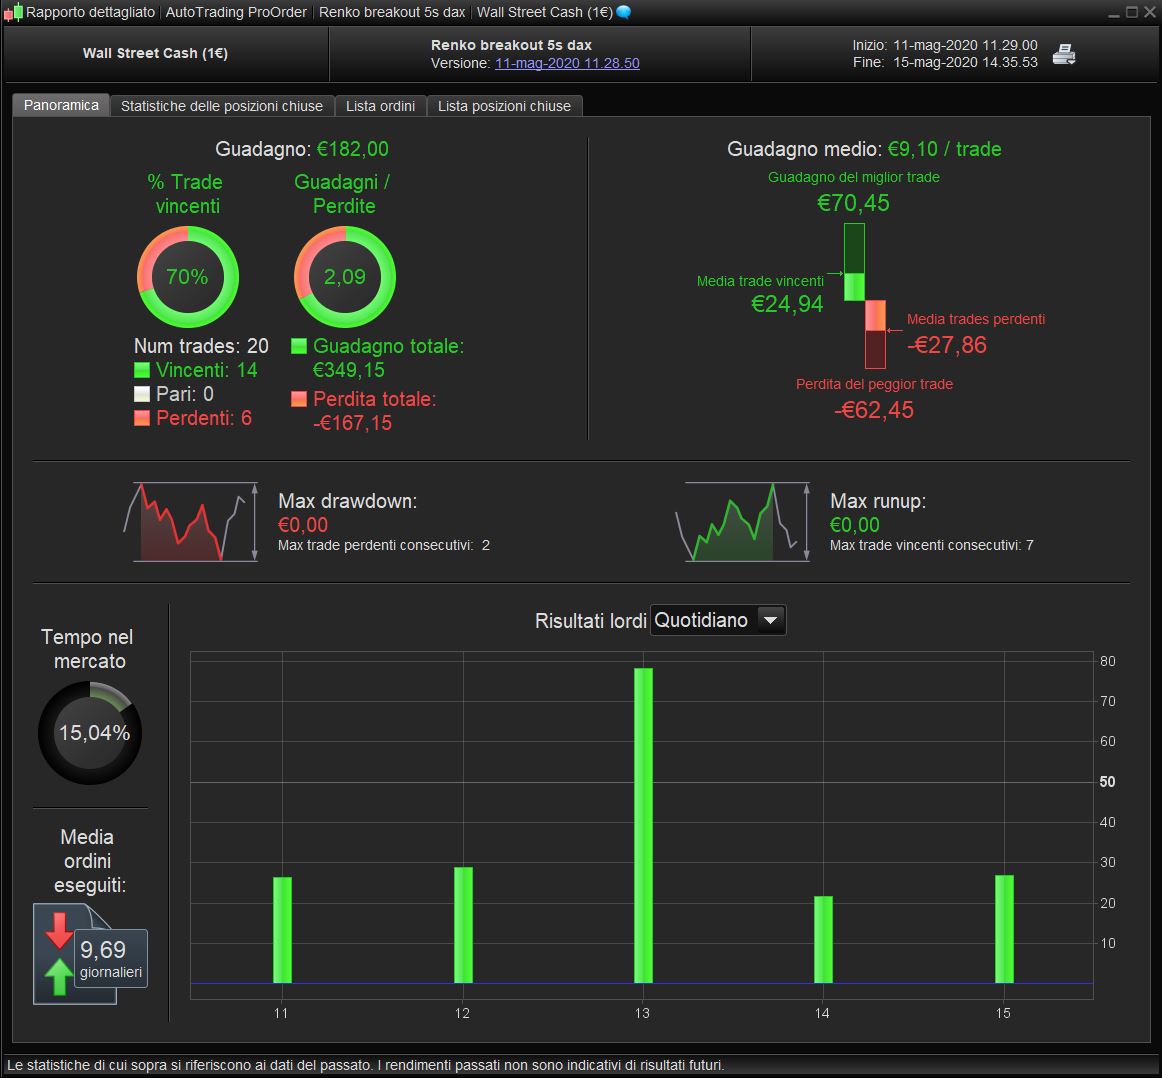
Task: Click the Max runup €0,00 value
Action: pos(854,525)
